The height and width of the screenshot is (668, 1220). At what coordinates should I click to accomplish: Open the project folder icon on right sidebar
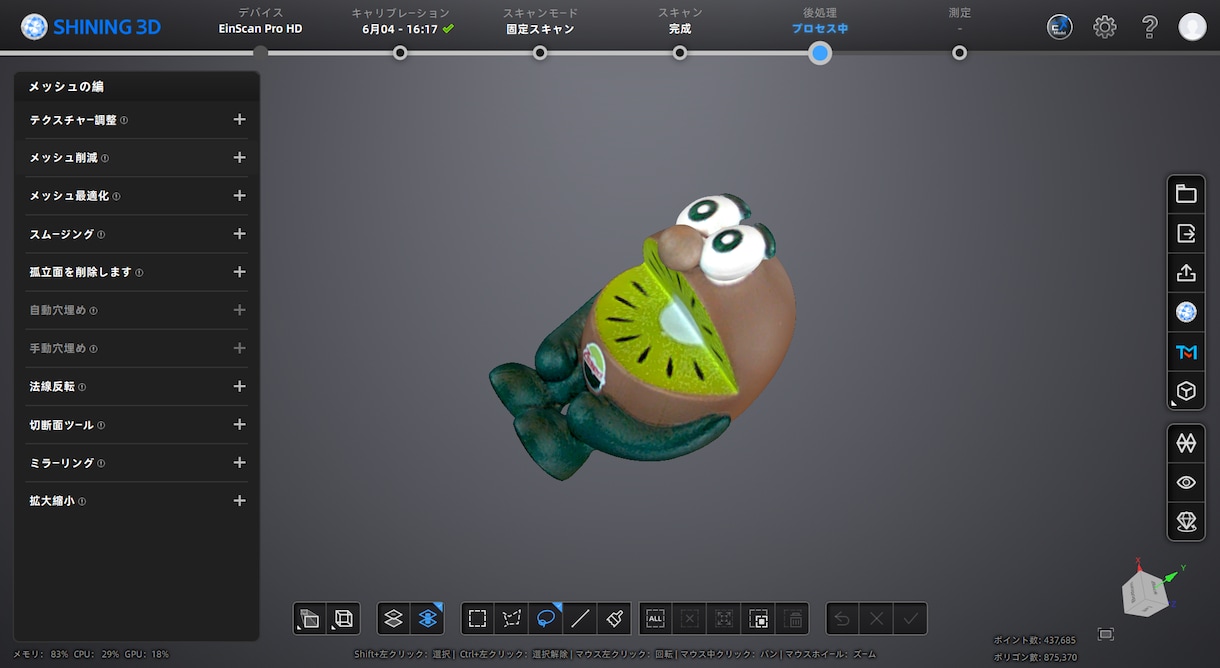tap(1186, 194)
